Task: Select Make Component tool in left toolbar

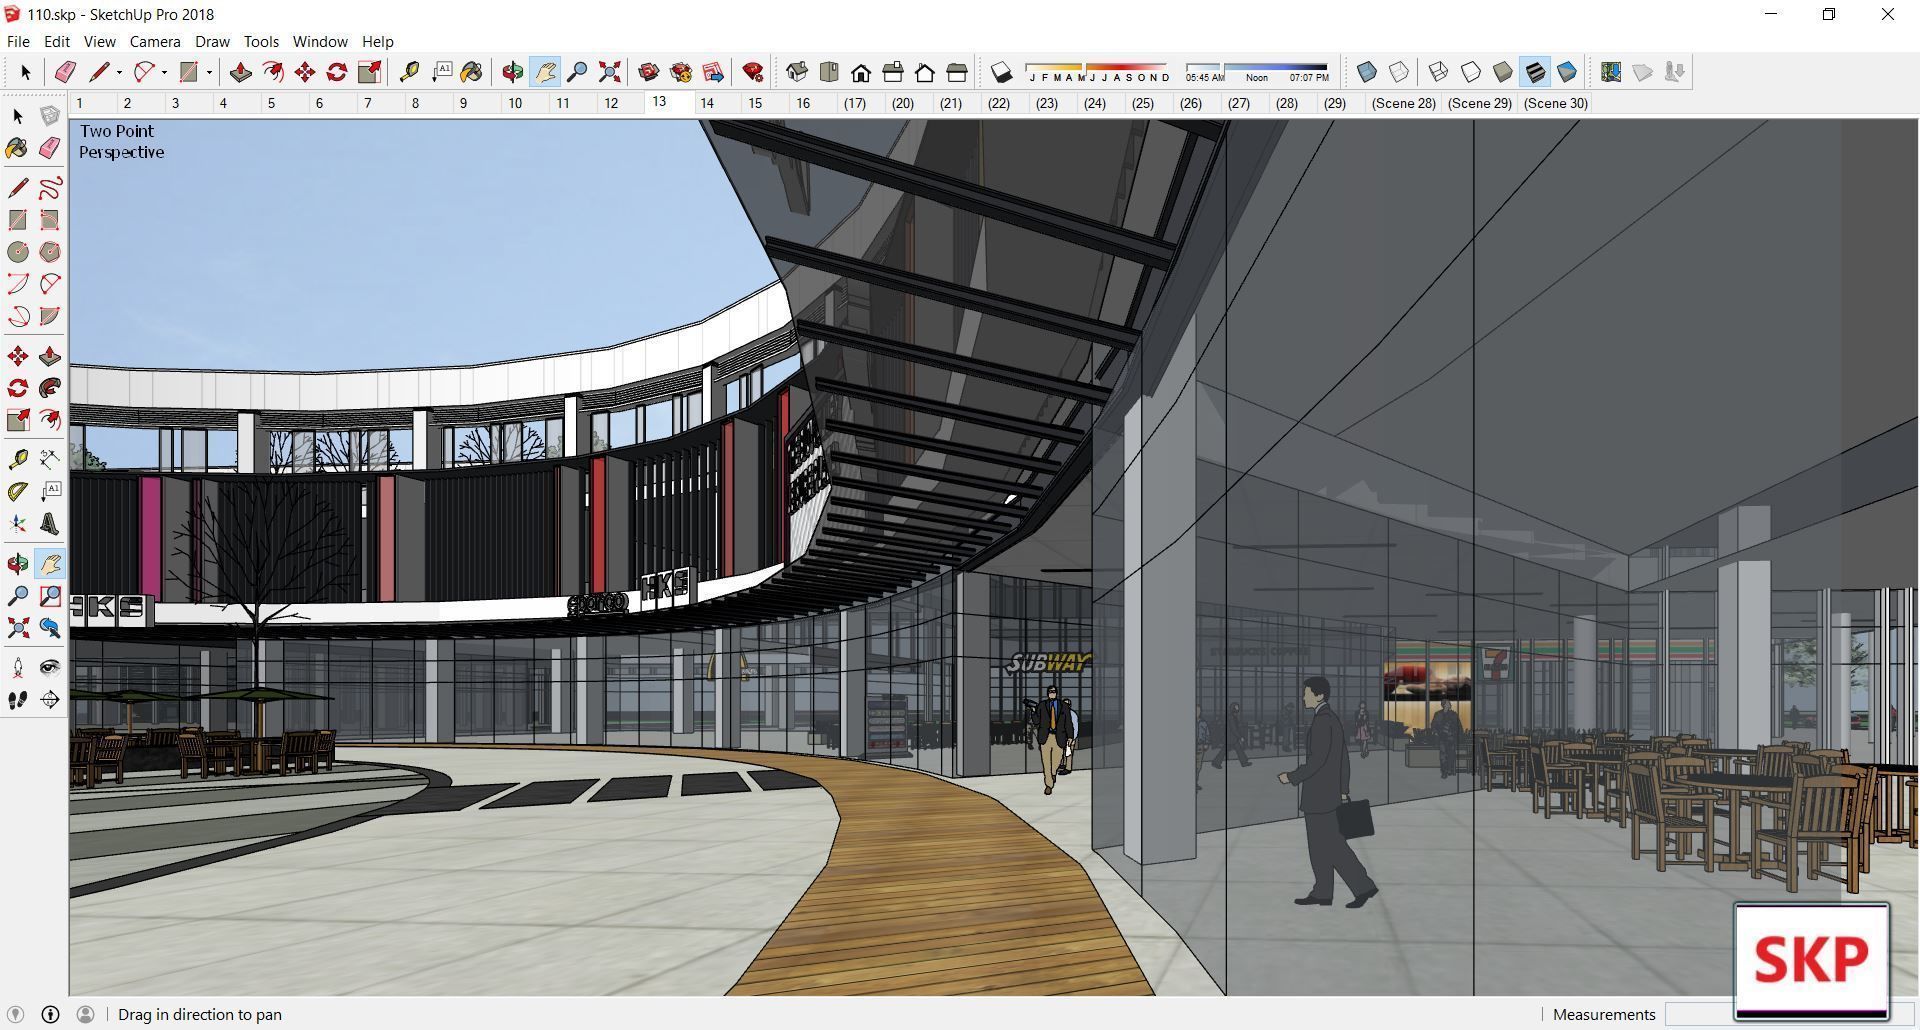Action: pos(50,116)
